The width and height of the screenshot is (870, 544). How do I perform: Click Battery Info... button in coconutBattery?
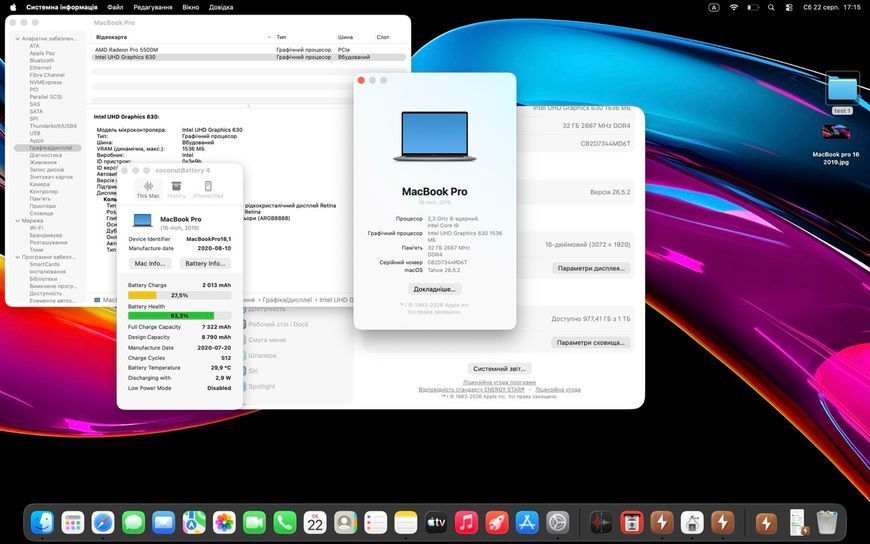205,263
